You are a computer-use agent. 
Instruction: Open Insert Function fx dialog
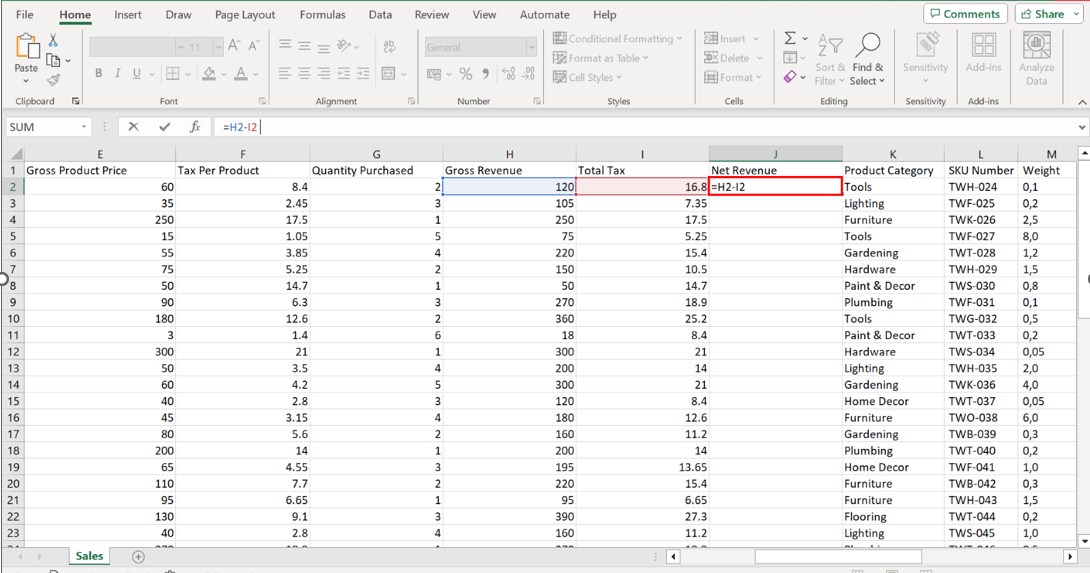coord(195,127)
